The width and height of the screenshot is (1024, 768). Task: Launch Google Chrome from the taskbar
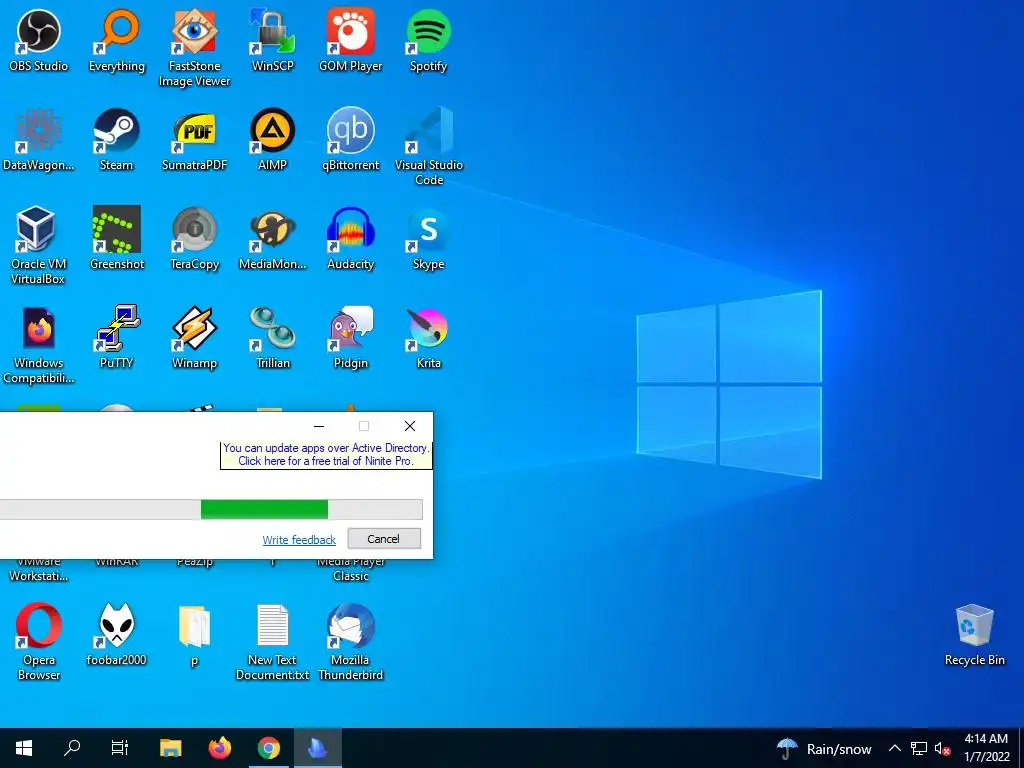point(268,748)
